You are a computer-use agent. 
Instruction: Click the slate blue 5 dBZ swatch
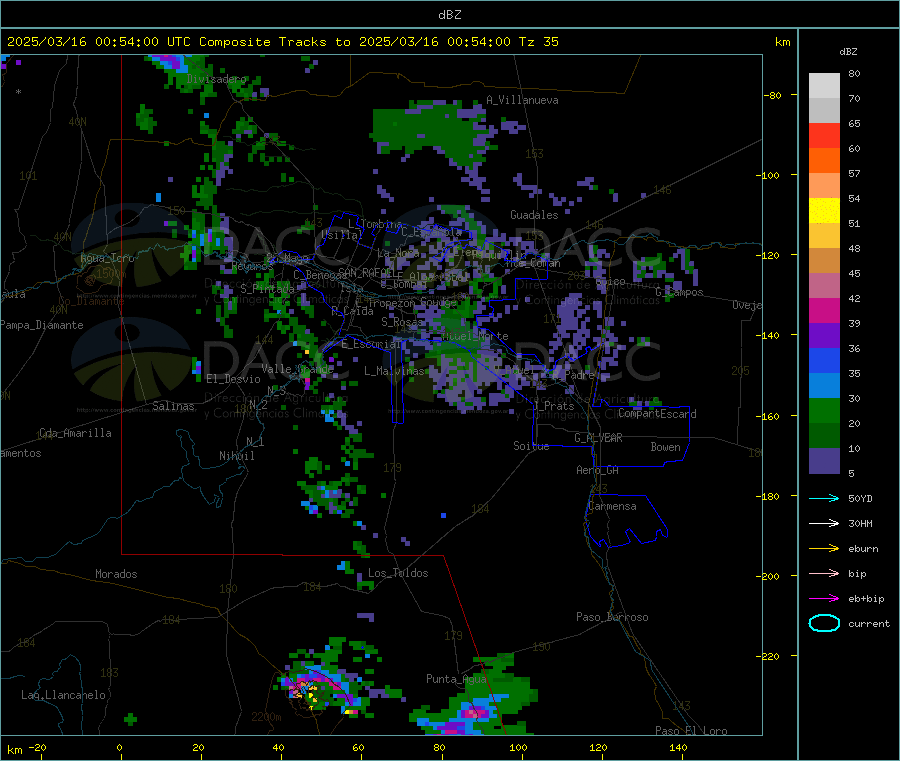(x=824, y=460)
